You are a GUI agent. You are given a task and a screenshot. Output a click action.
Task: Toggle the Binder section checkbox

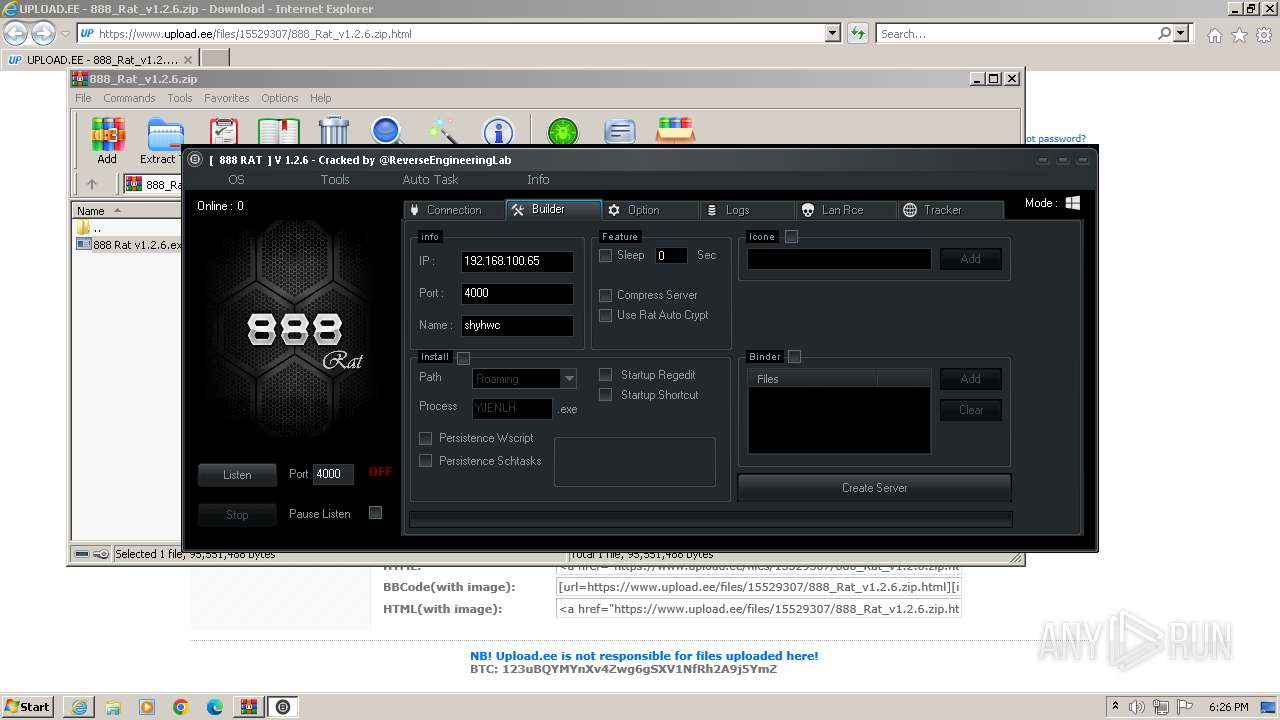(794, 357)
